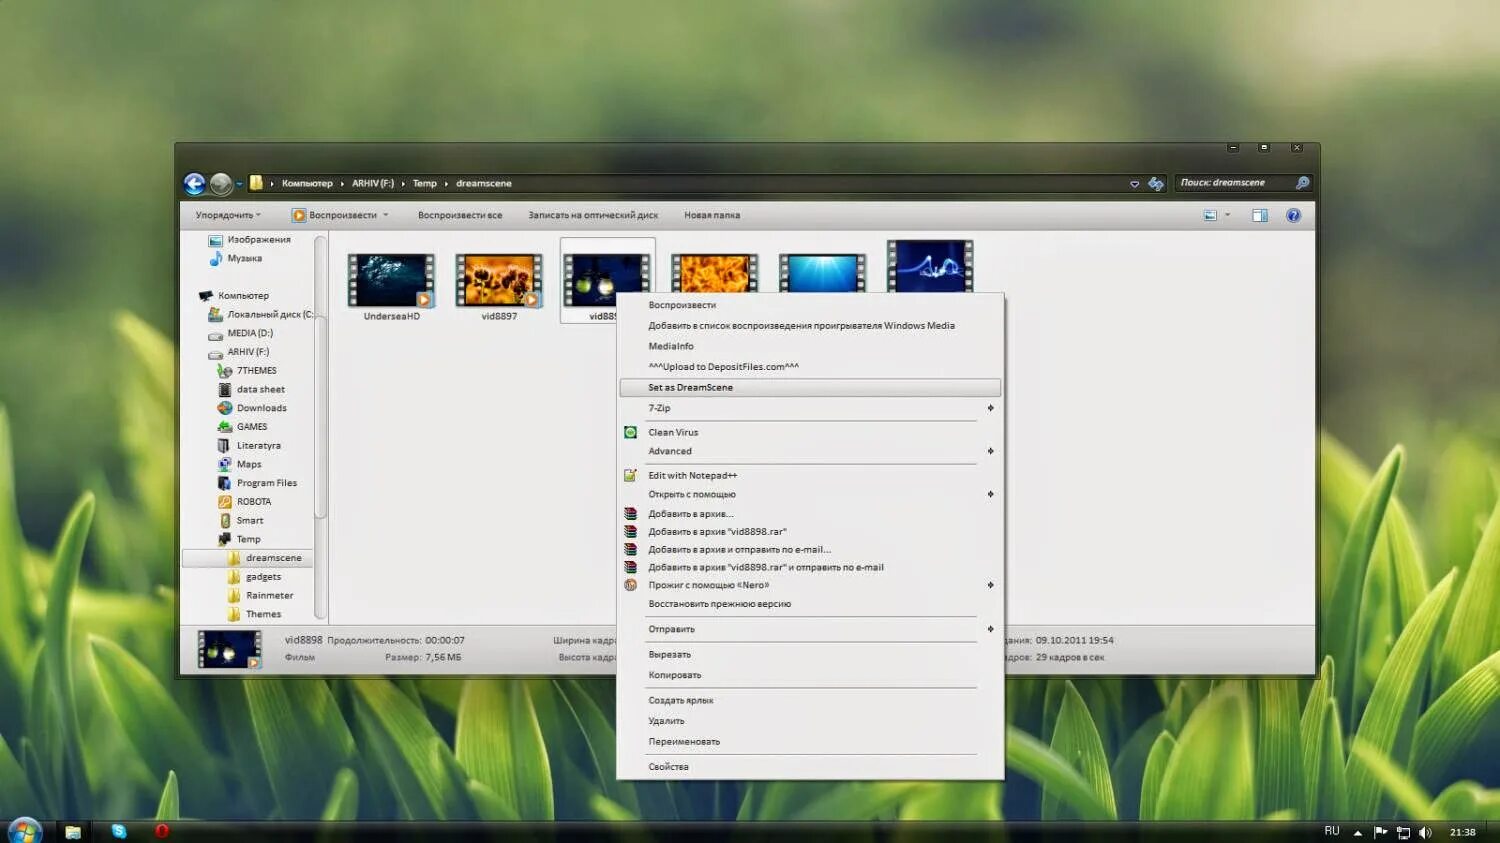Select the 7THEMES folder icon
This screenshot has width=1500, height=843.
[x=225, y=371]
